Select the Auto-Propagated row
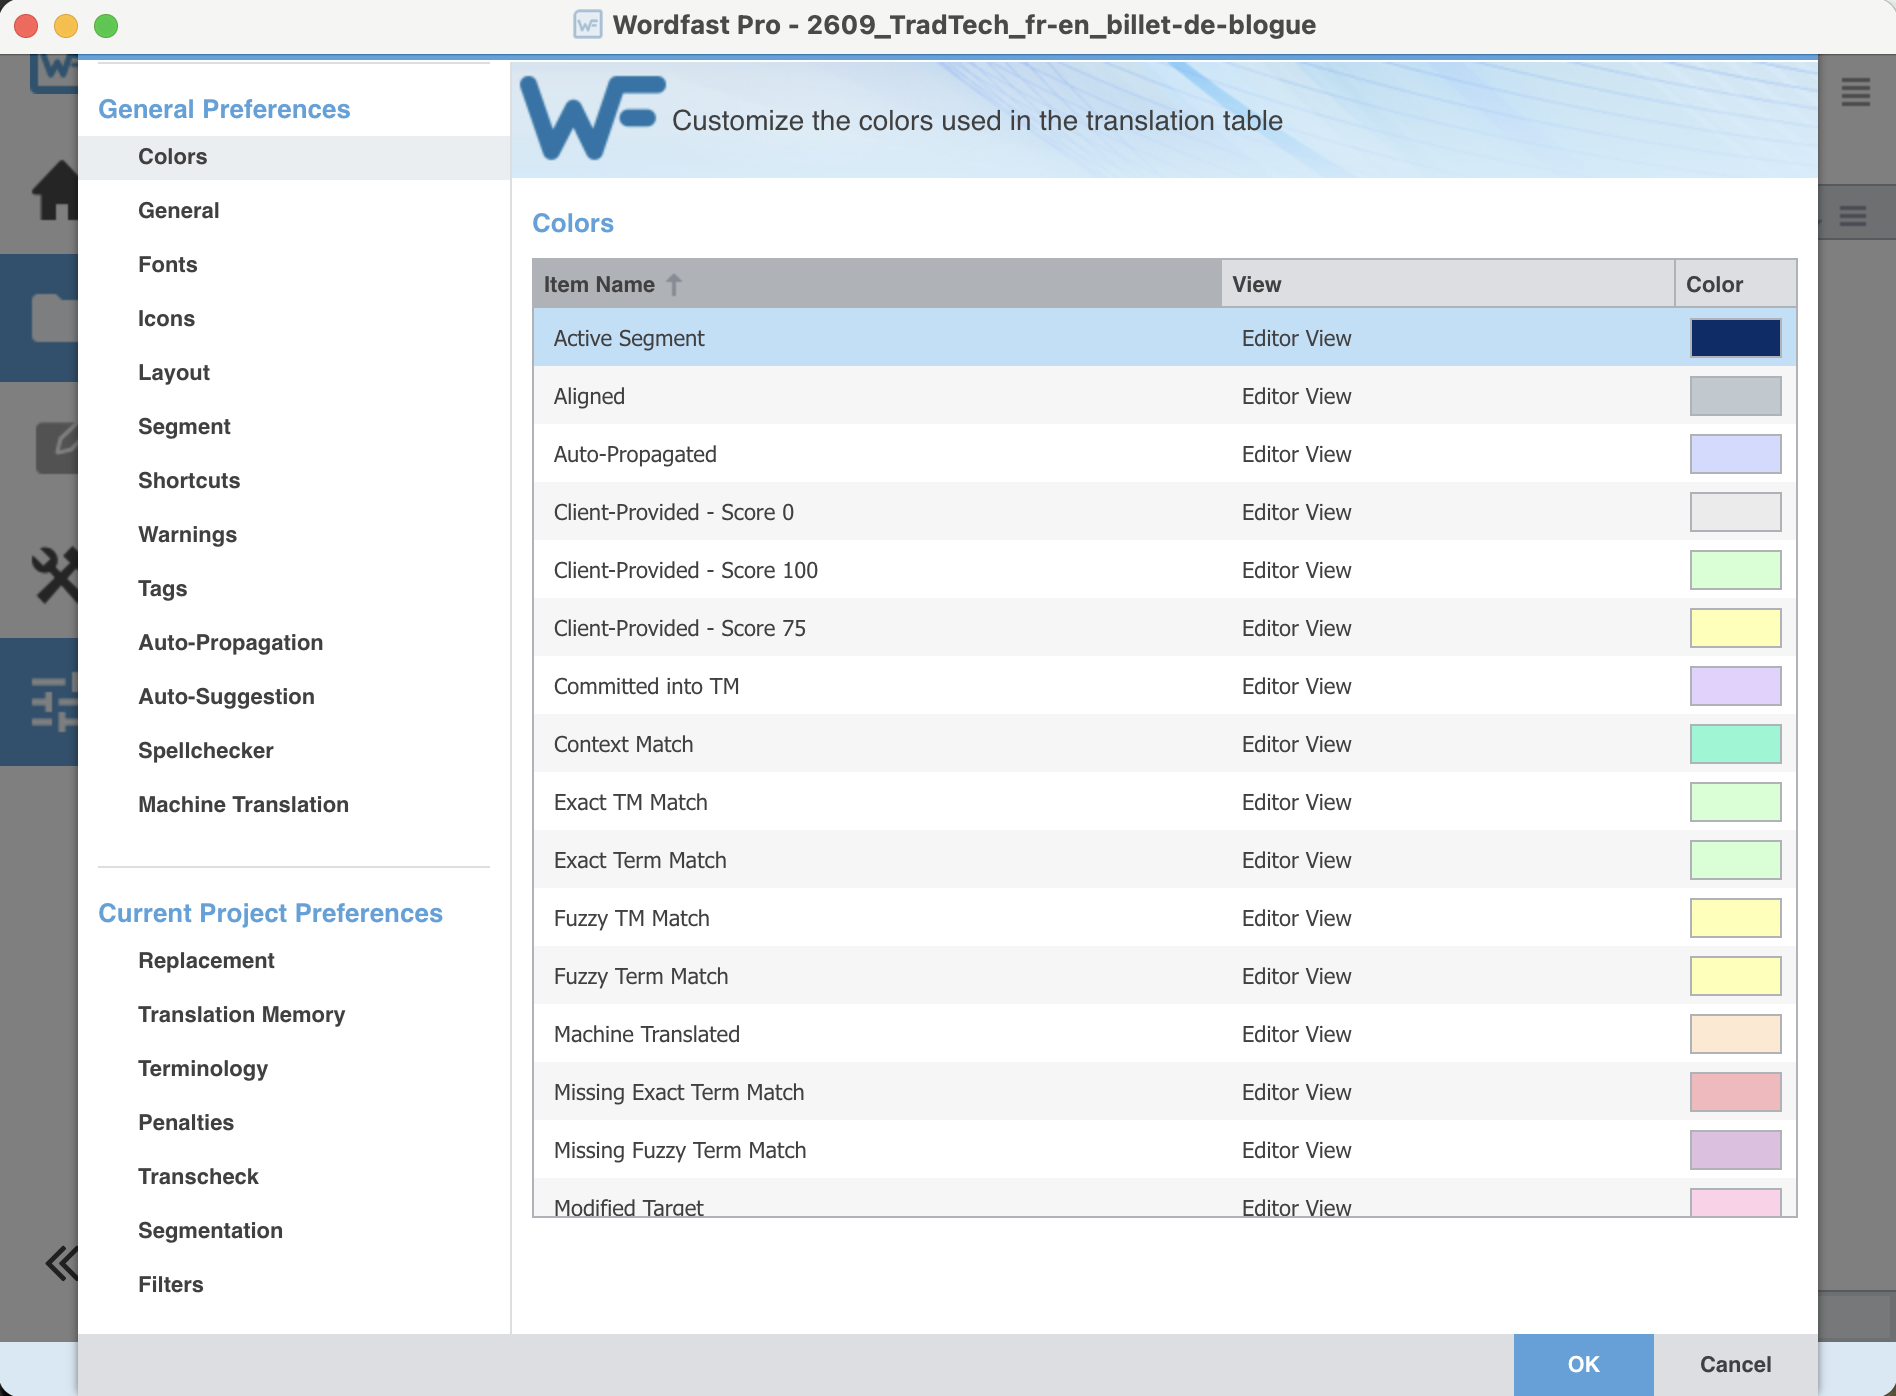The height and width of the screenshot is (1396, 1896). click(x=1165, y=454)
